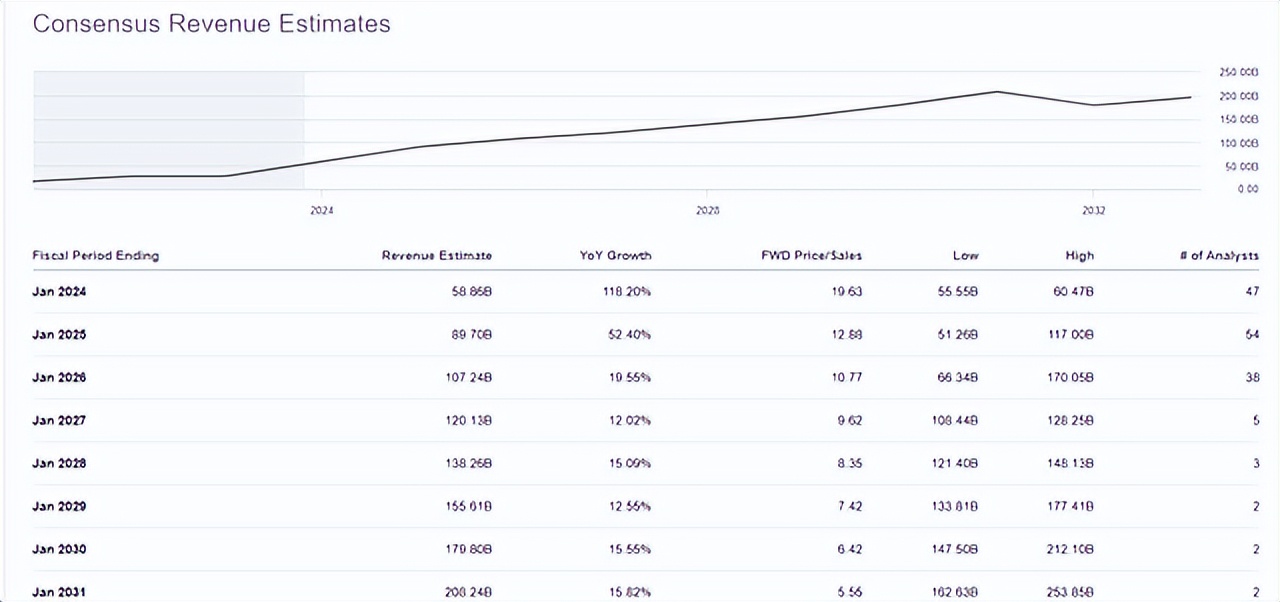This screenshot has width=1280, height=602.
Task: Click the FWD Price/Sales column header
Action: [811, 255]
